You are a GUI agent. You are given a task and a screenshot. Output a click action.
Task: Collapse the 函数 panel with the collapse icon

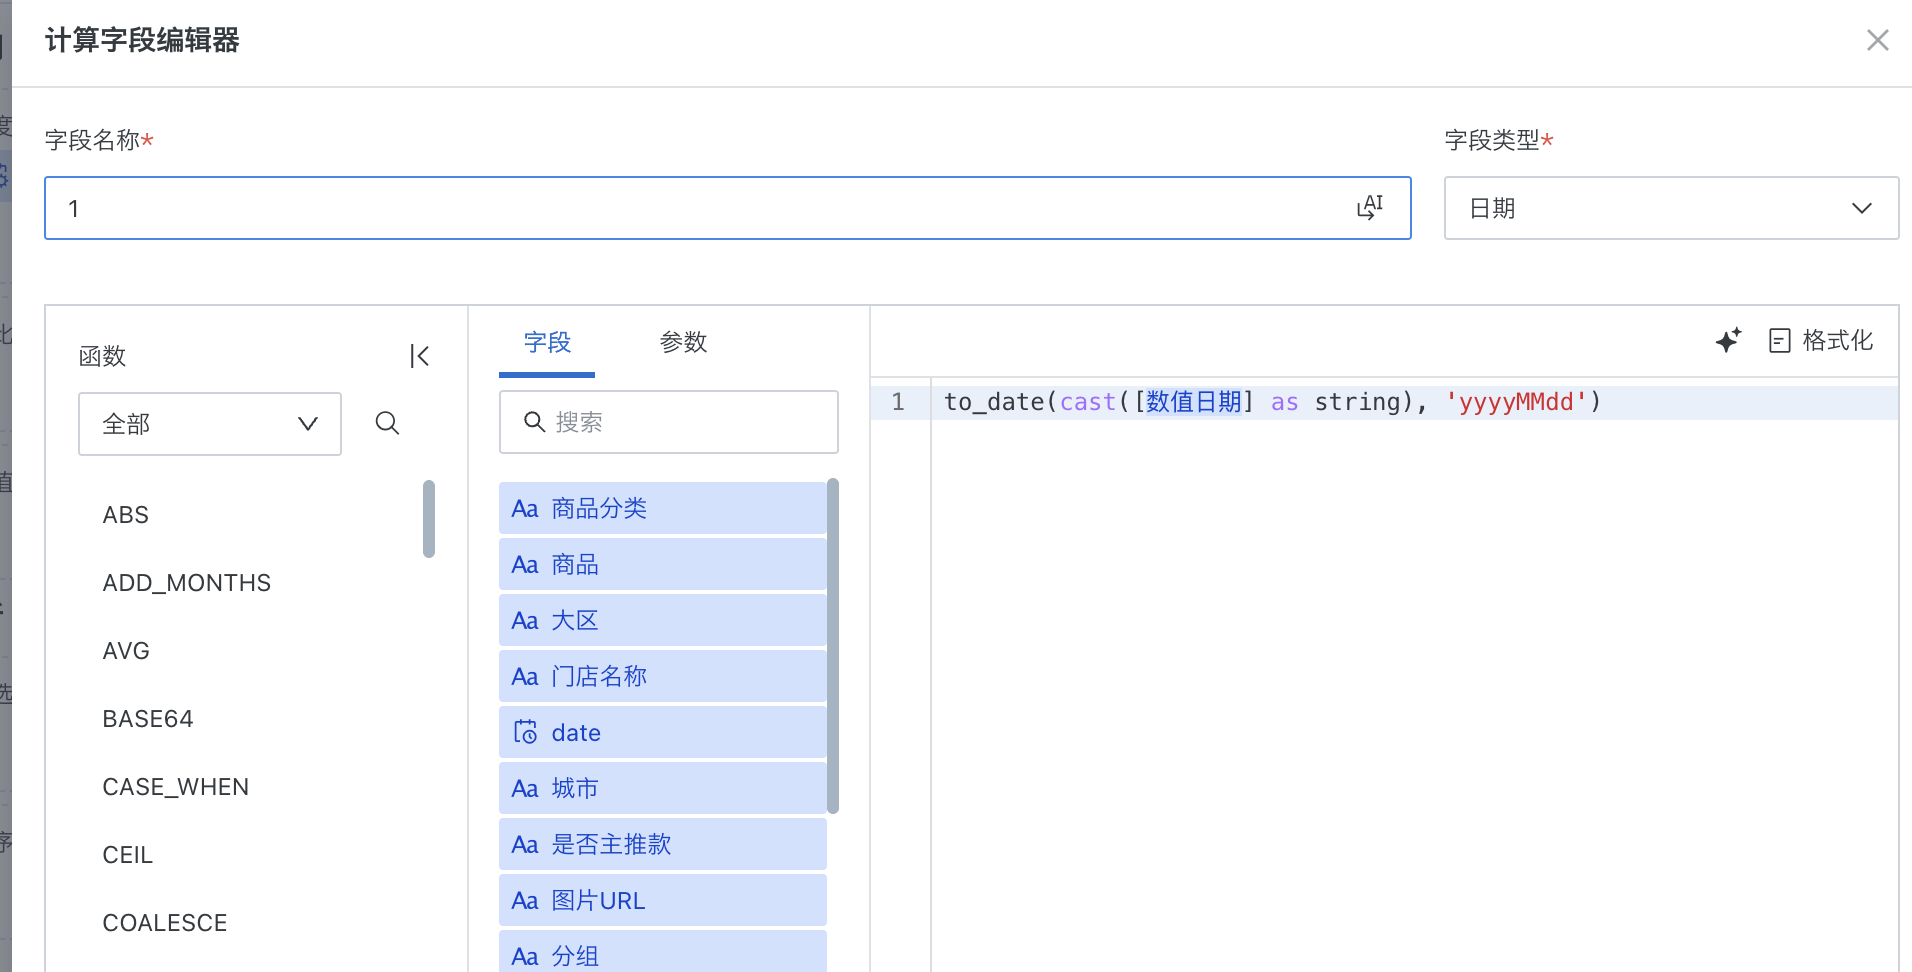(x=420, y=356)
